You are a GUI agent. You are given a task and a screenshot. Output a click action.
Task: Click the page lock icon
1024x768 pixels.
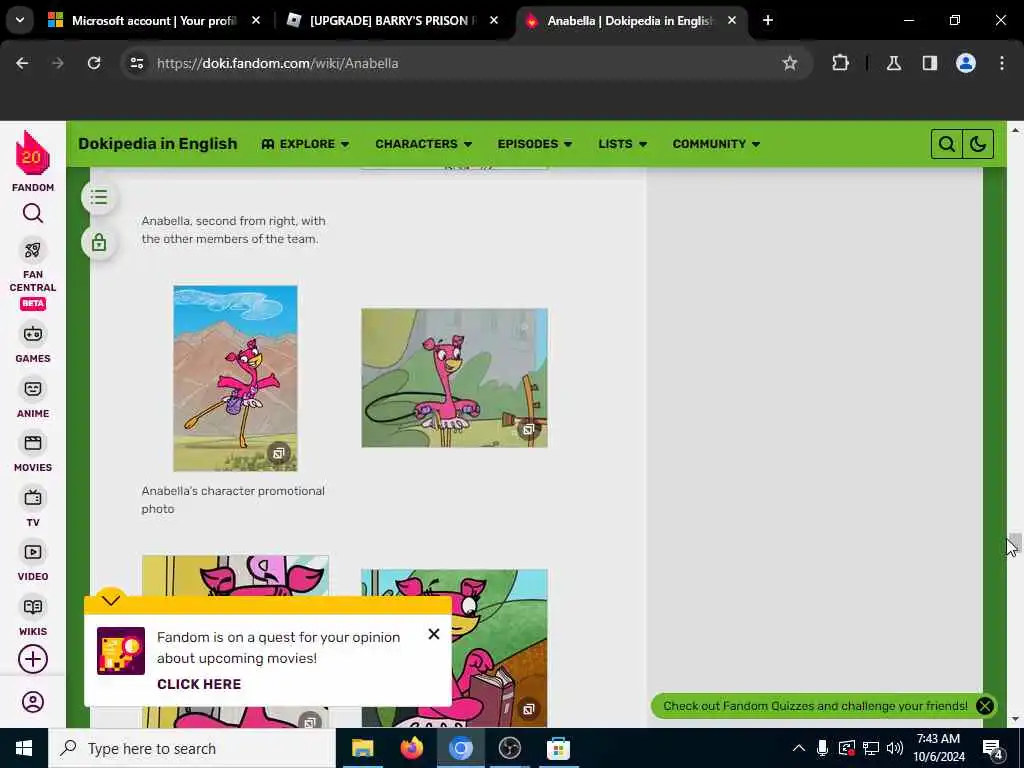[x=99, y=243]
